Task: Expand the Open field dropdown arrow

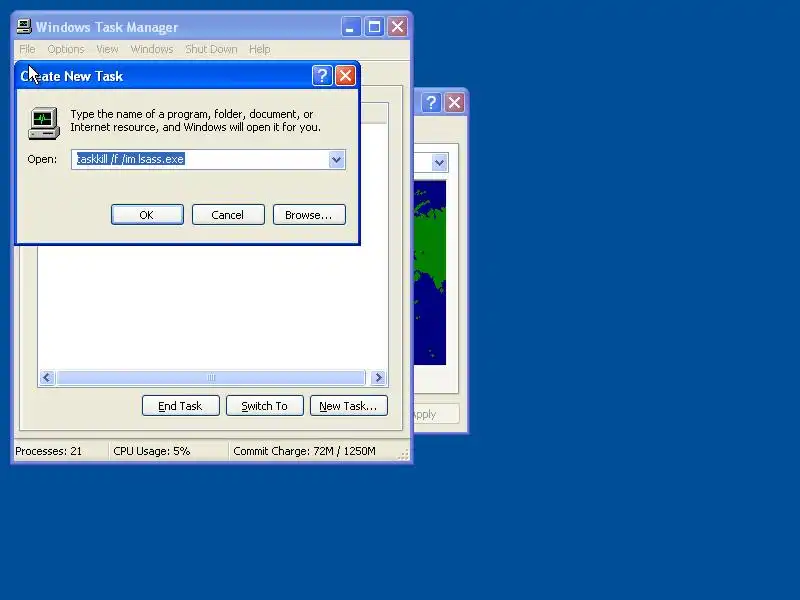Action: click(336, 160)
